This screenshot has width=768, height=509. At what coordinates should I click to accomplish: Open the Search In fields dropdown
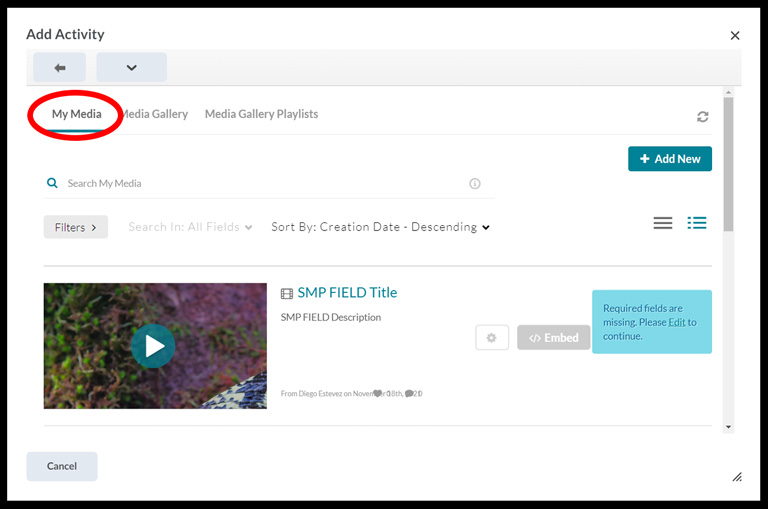point(190,227)
